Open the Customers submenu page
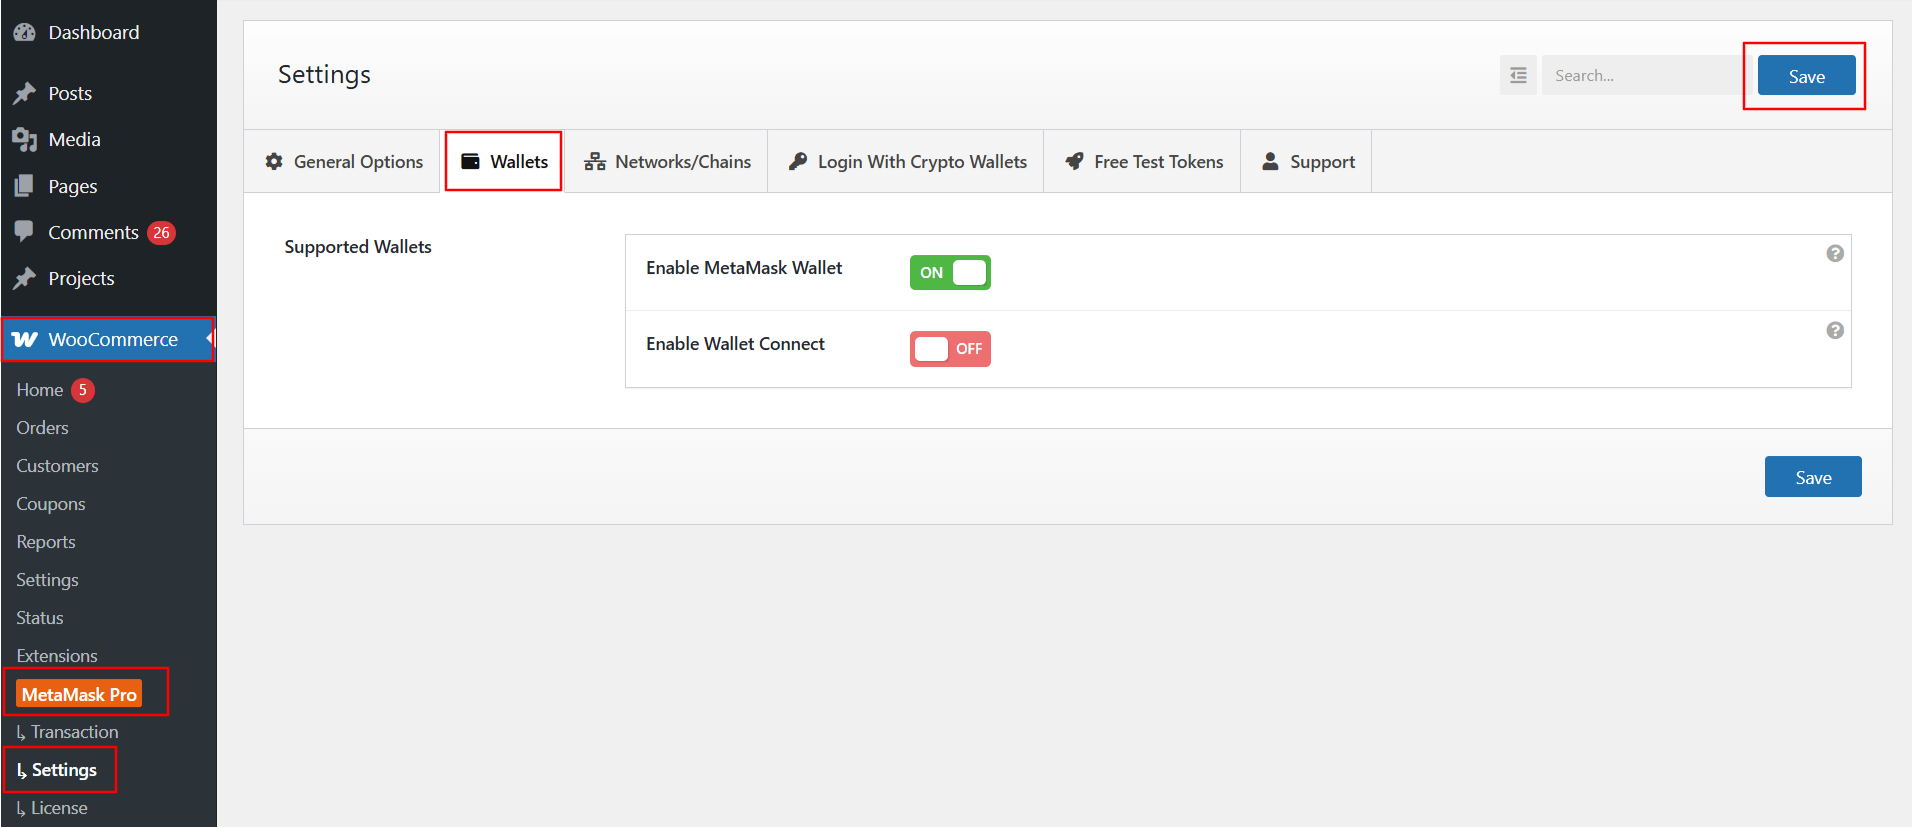1912x827 pixels. (57, 466)
